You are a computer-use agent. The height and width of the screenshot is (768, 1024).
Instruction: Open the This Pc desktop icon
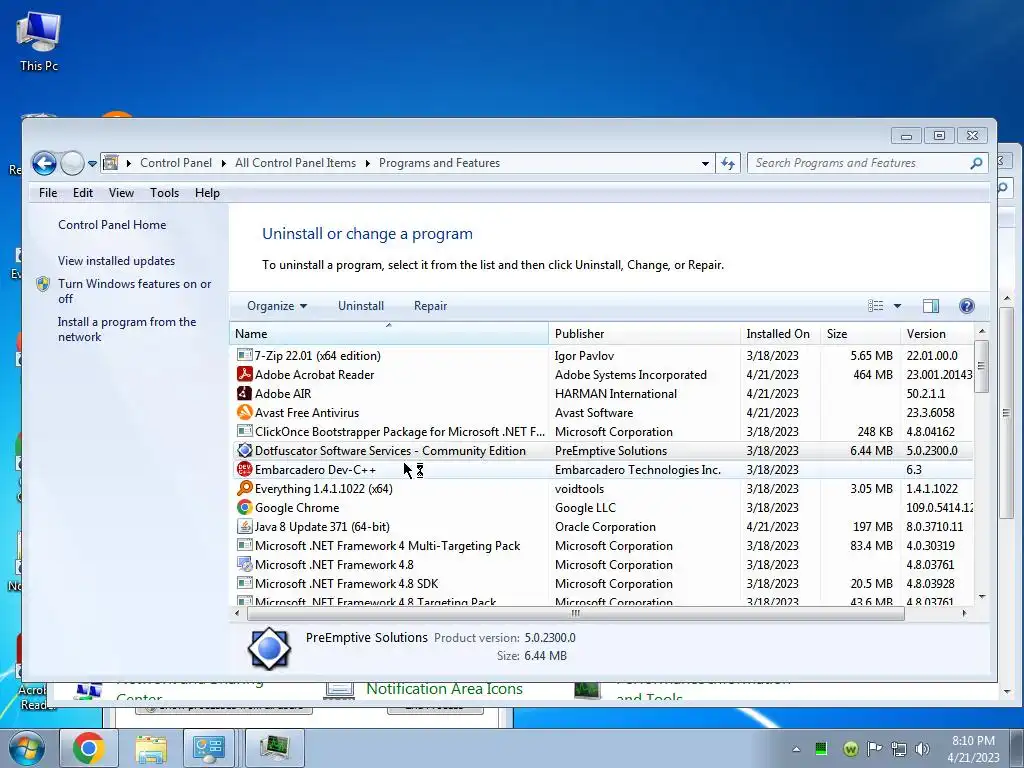pyautogui.click(x=39, y=41)
